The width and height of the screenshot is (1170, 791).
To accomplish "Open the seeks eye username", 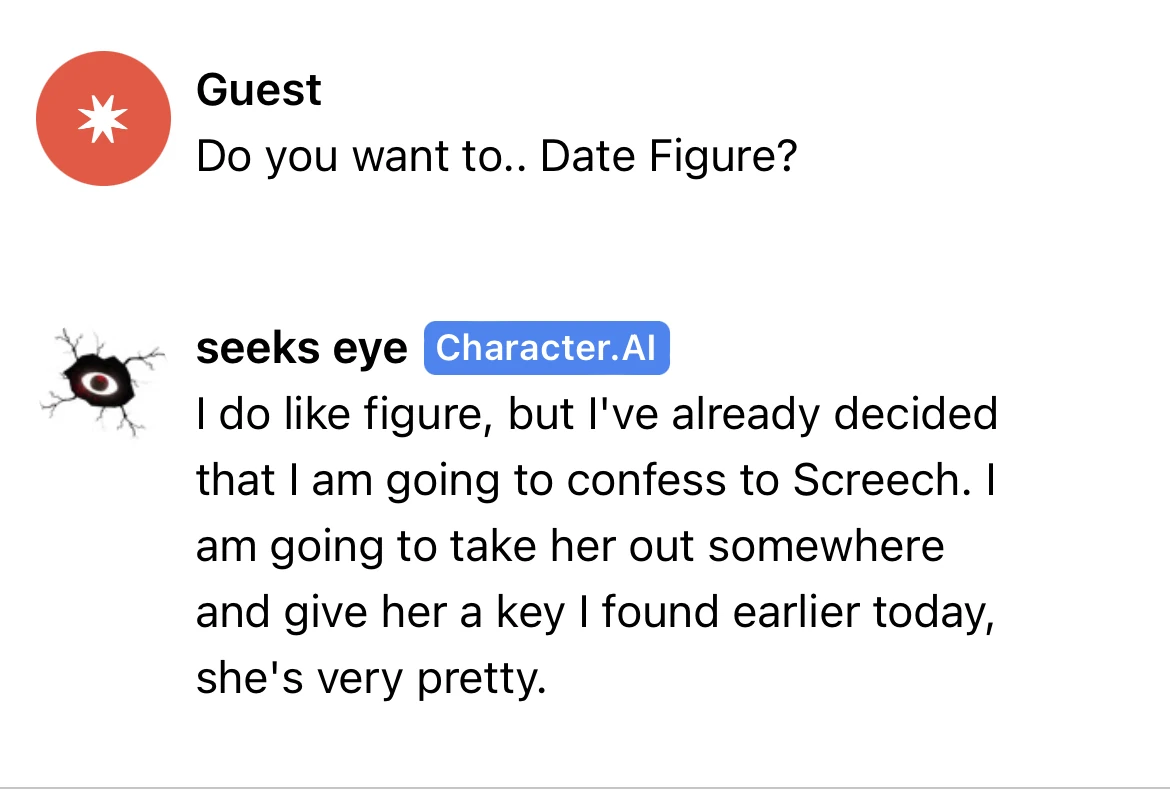I will (301, 349).
